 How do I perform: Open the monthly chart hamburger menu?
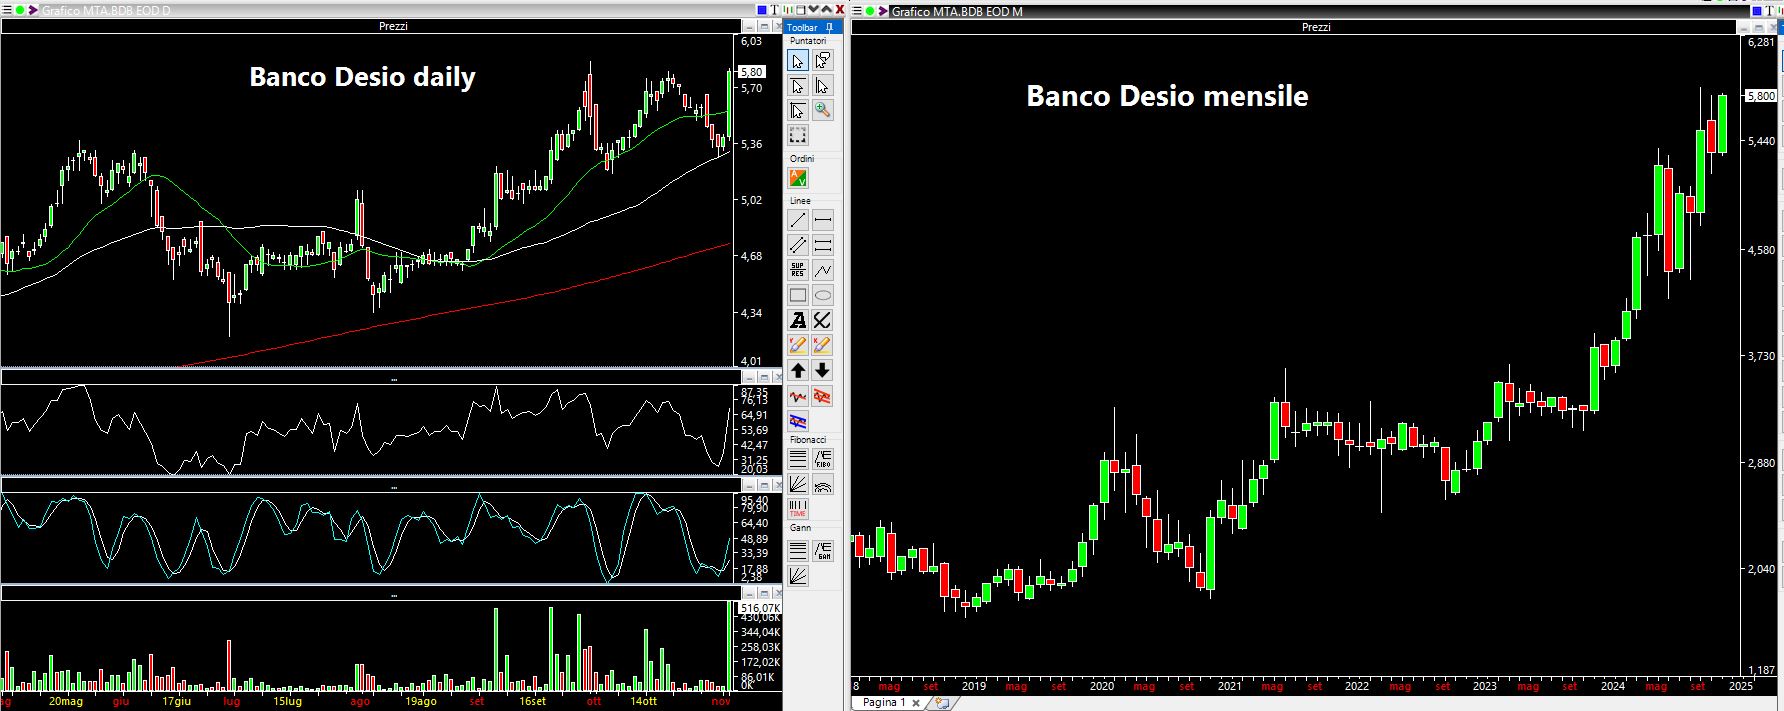click(857, 11)
